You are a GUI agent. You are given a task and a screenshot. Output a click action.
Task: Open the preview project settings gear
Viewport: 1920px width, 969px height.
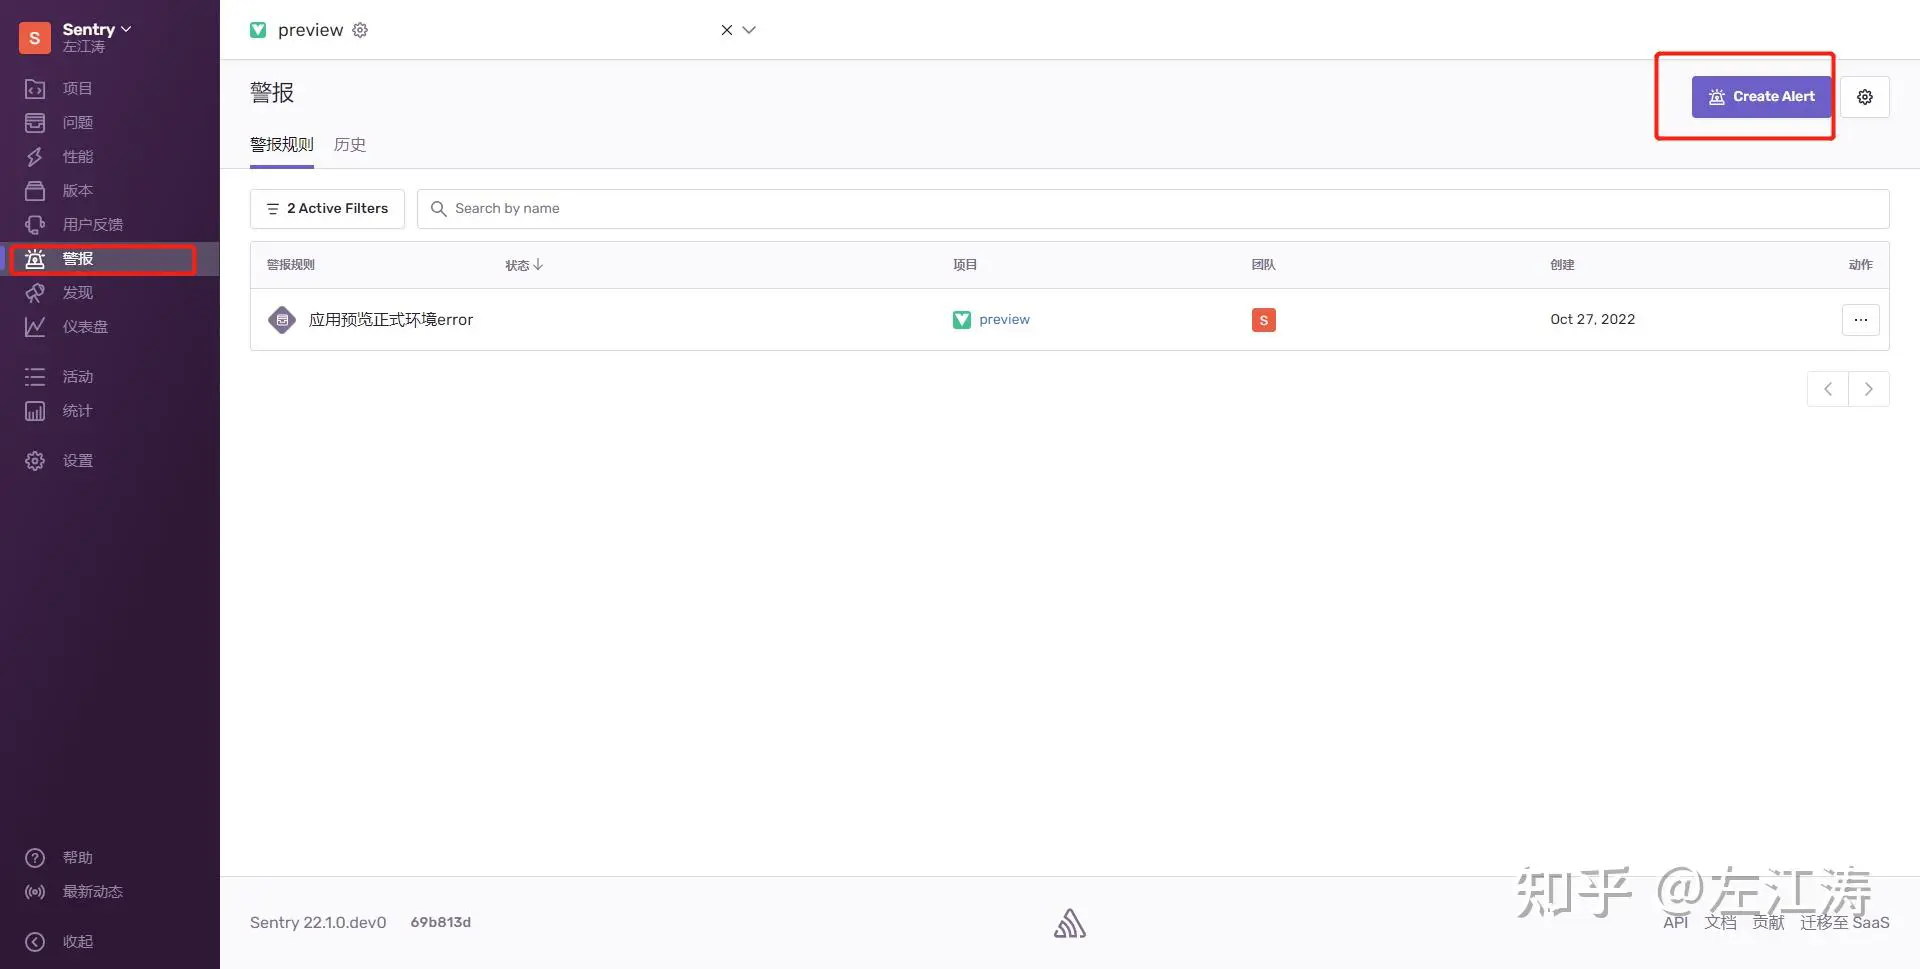click(x=360, y=30)
